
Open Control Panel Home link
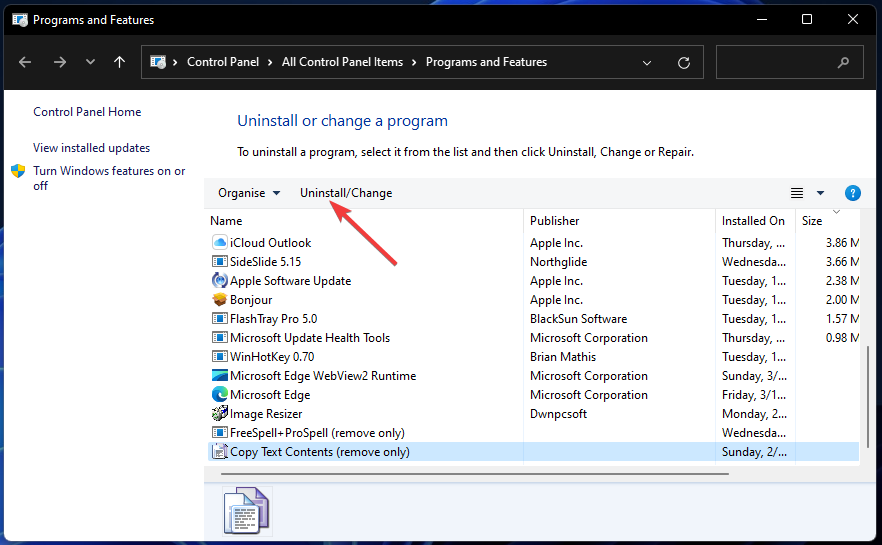click(x=87, y=112)
